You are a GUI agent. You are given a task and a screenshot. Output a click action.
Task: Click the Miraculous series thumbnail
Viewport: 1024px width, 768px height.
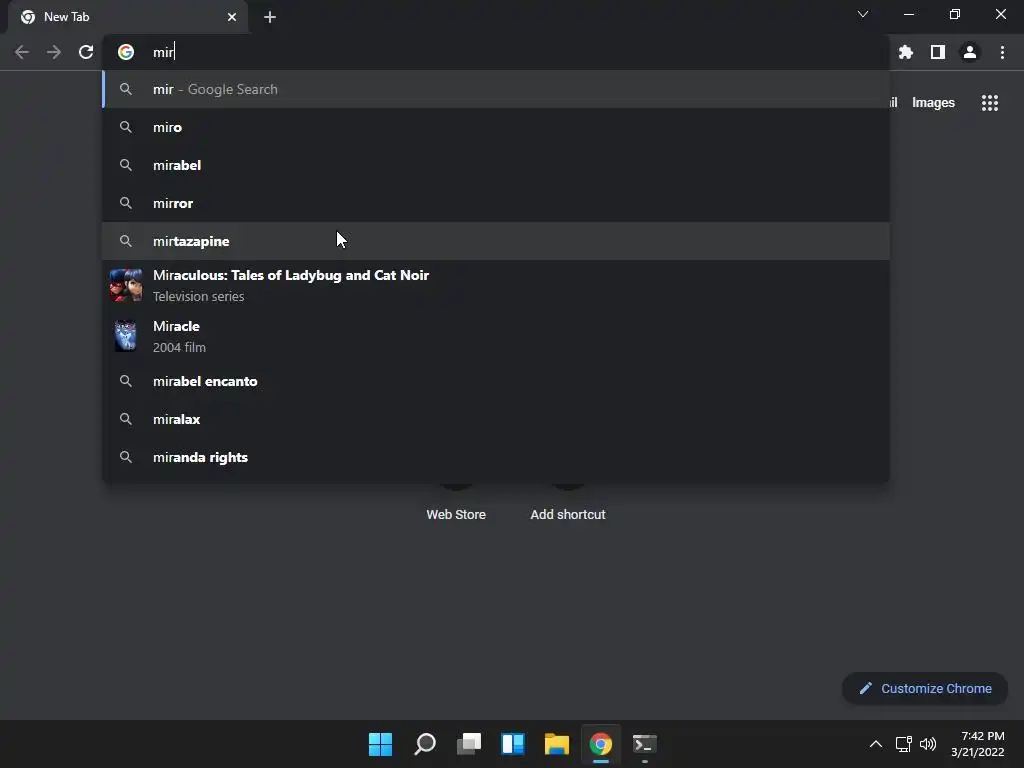[x=126, y=285]
